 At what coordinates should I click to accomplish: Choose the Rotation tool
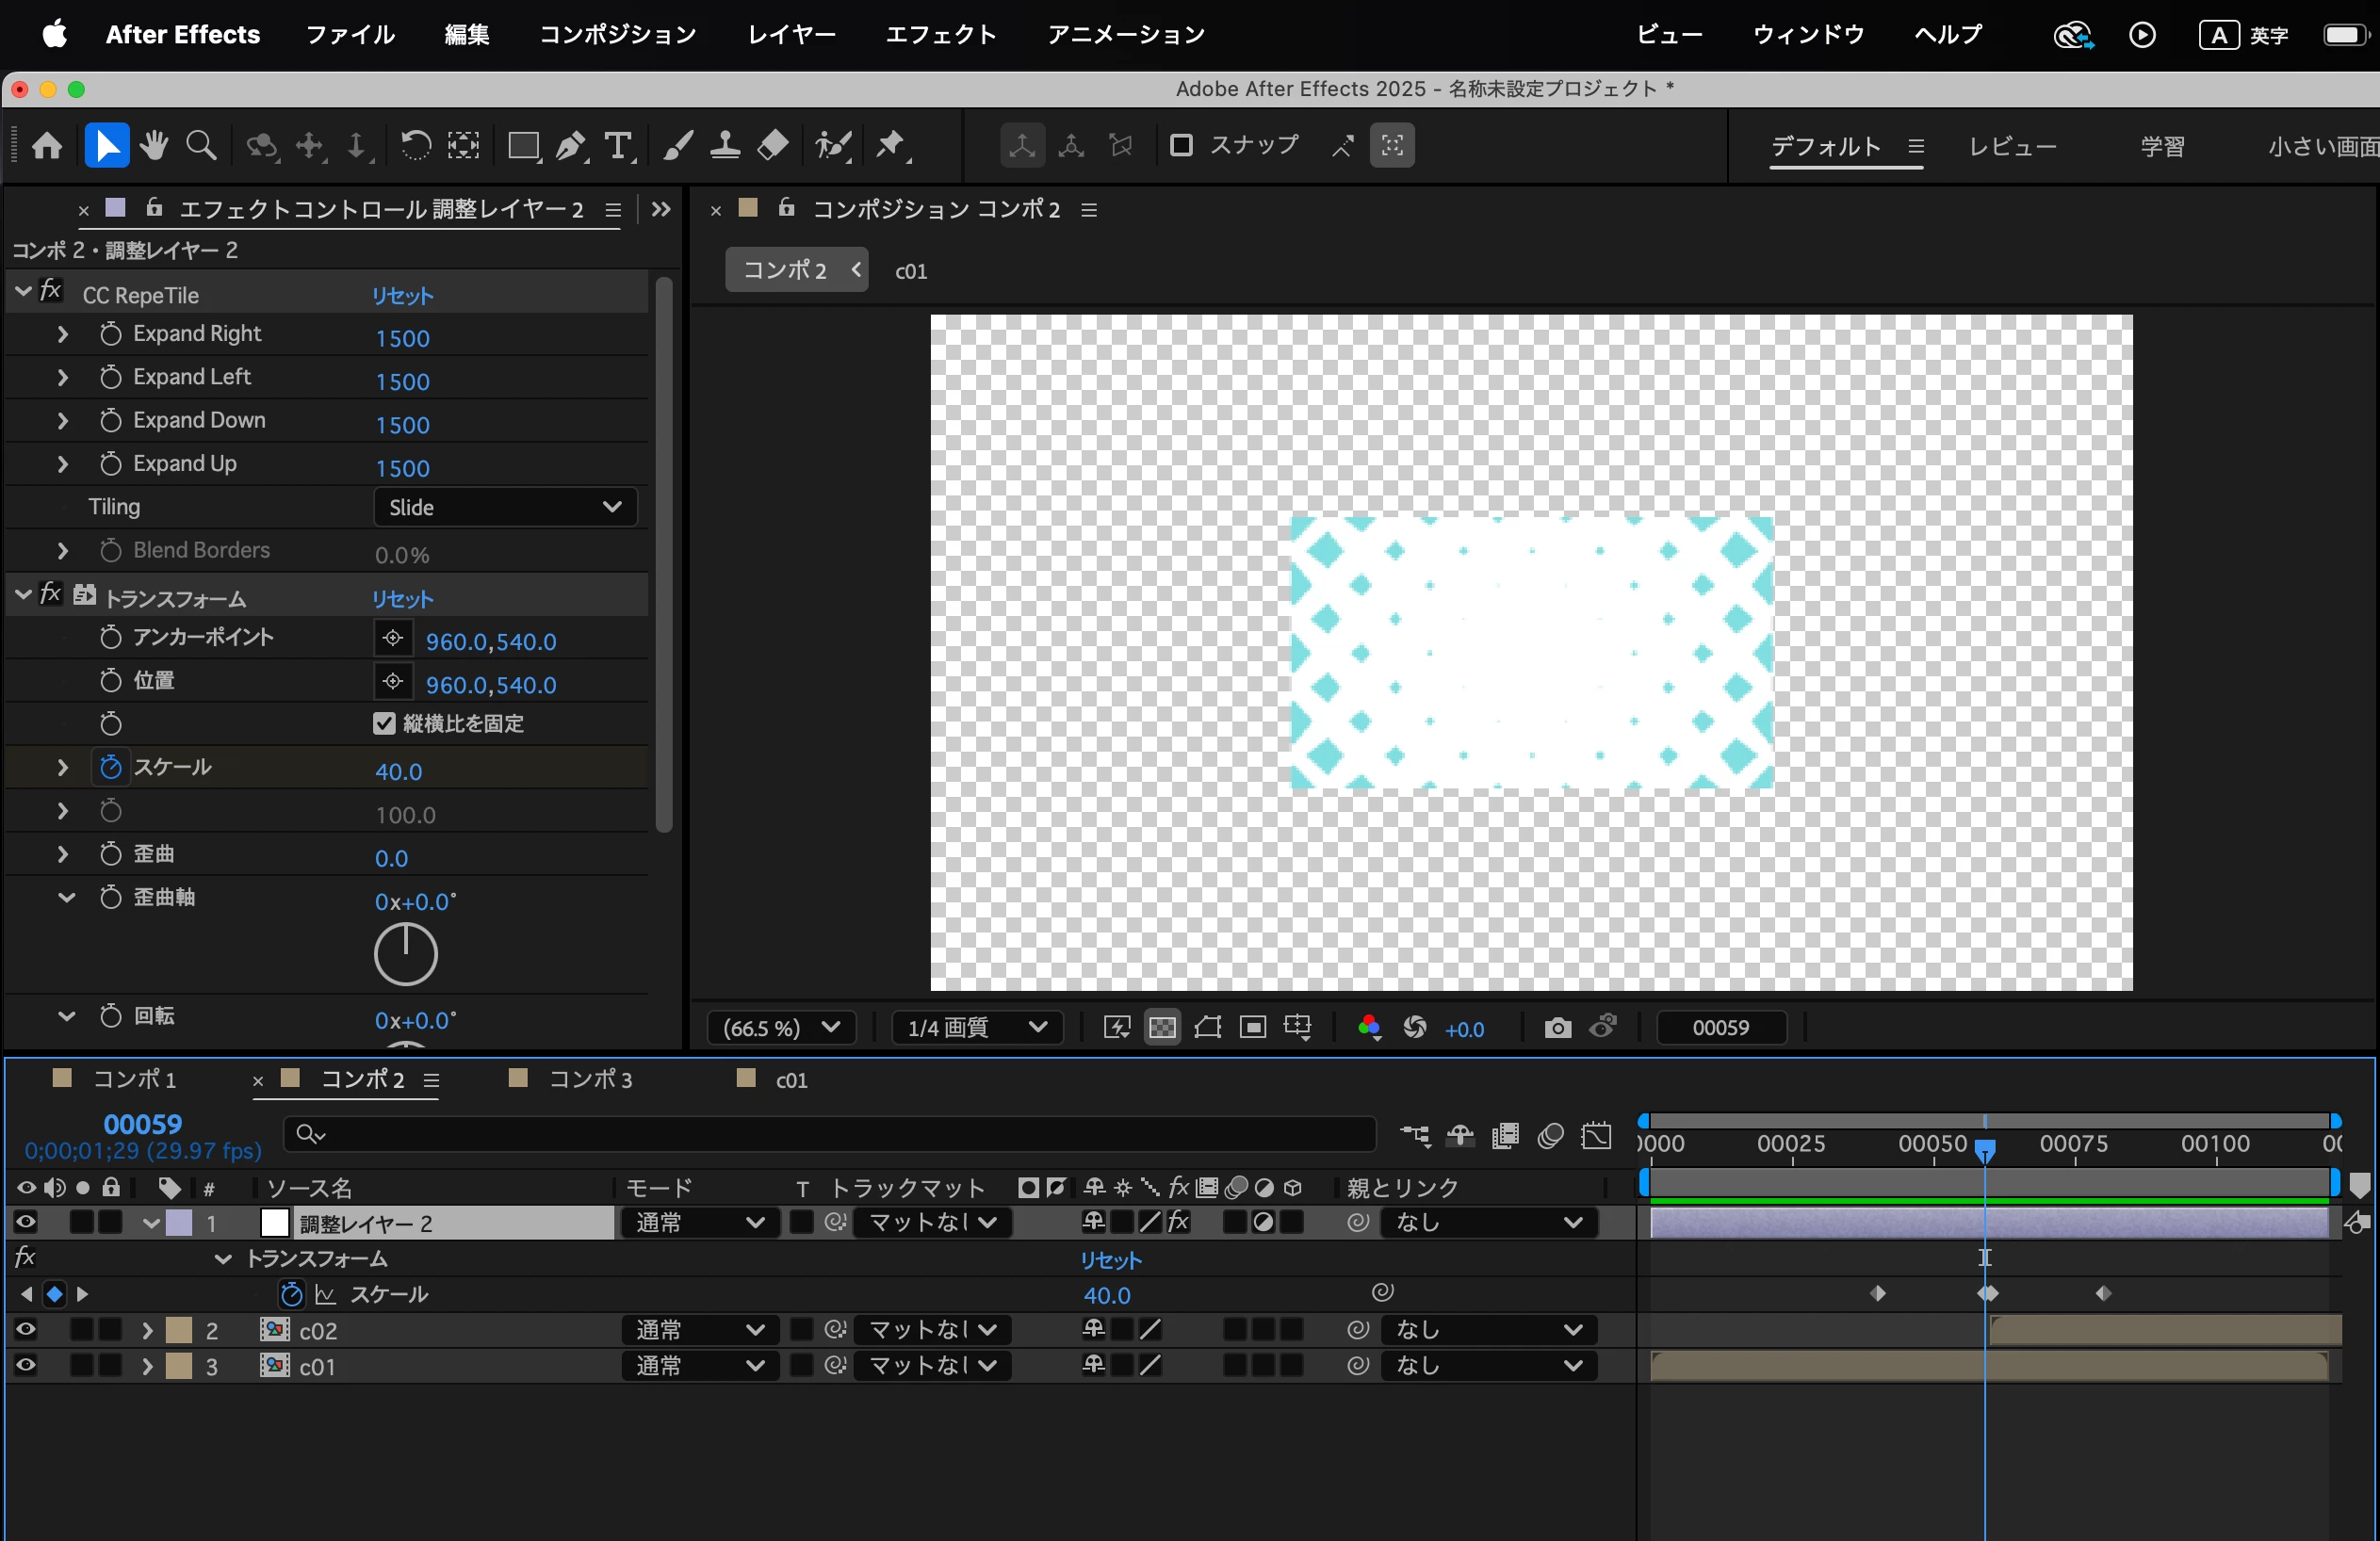415,146
